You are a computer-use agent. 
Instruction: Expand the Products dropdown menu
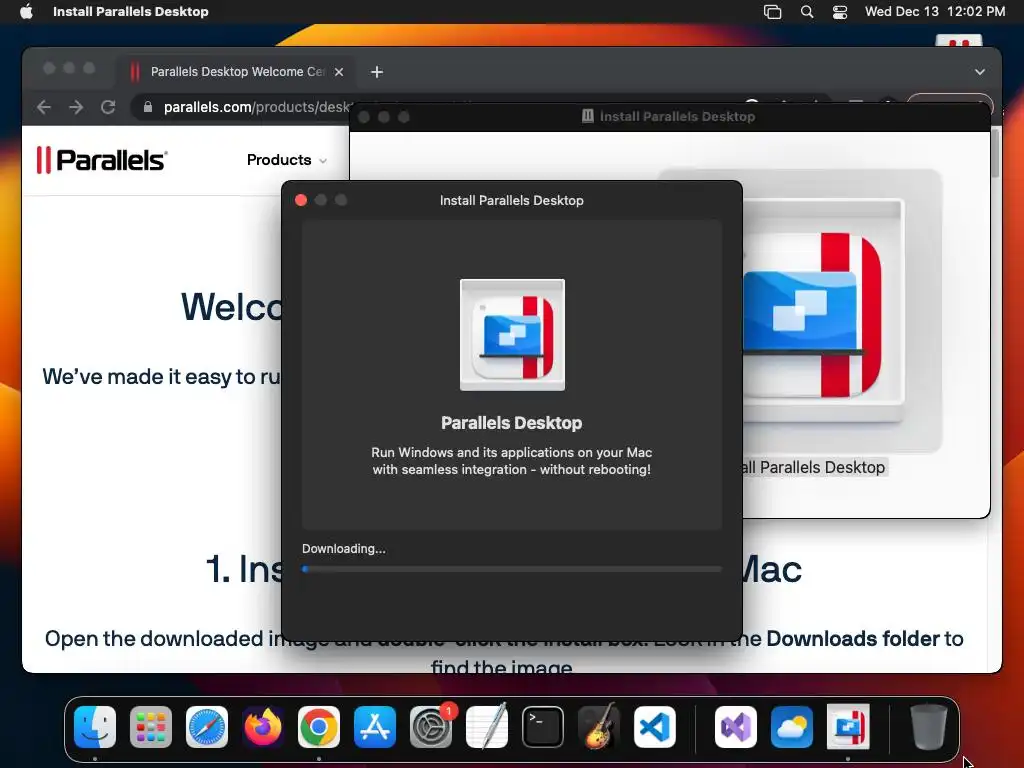[287, 160]
